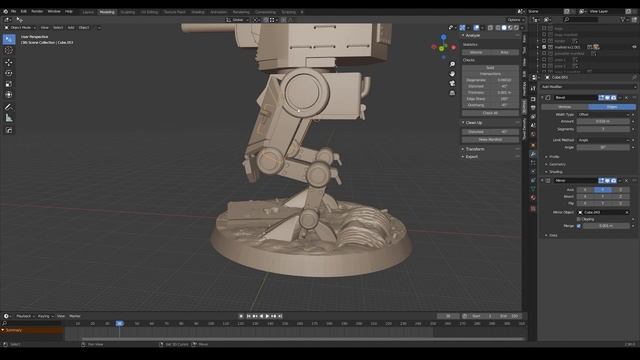640x360 pixels.
Task: Open the Blender logo menu
Action: point(5,11)
